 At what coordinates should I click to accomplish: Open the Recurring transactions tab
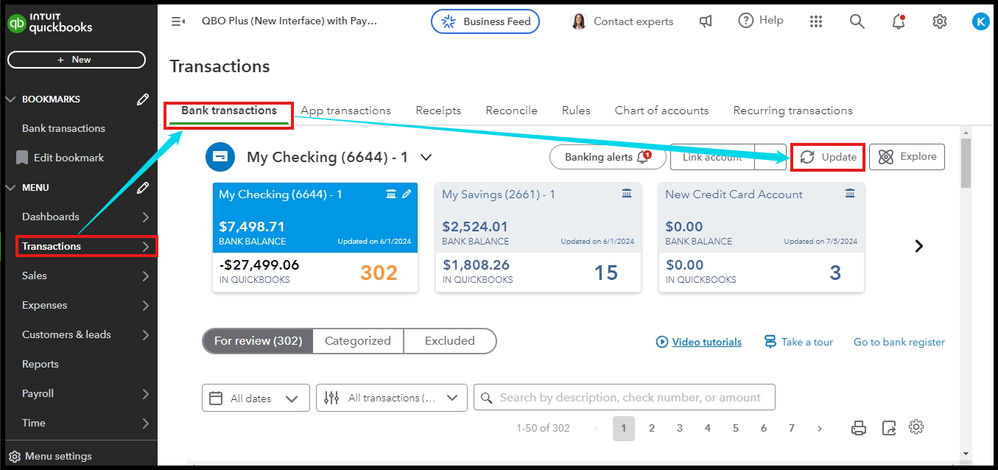point(793,110)
